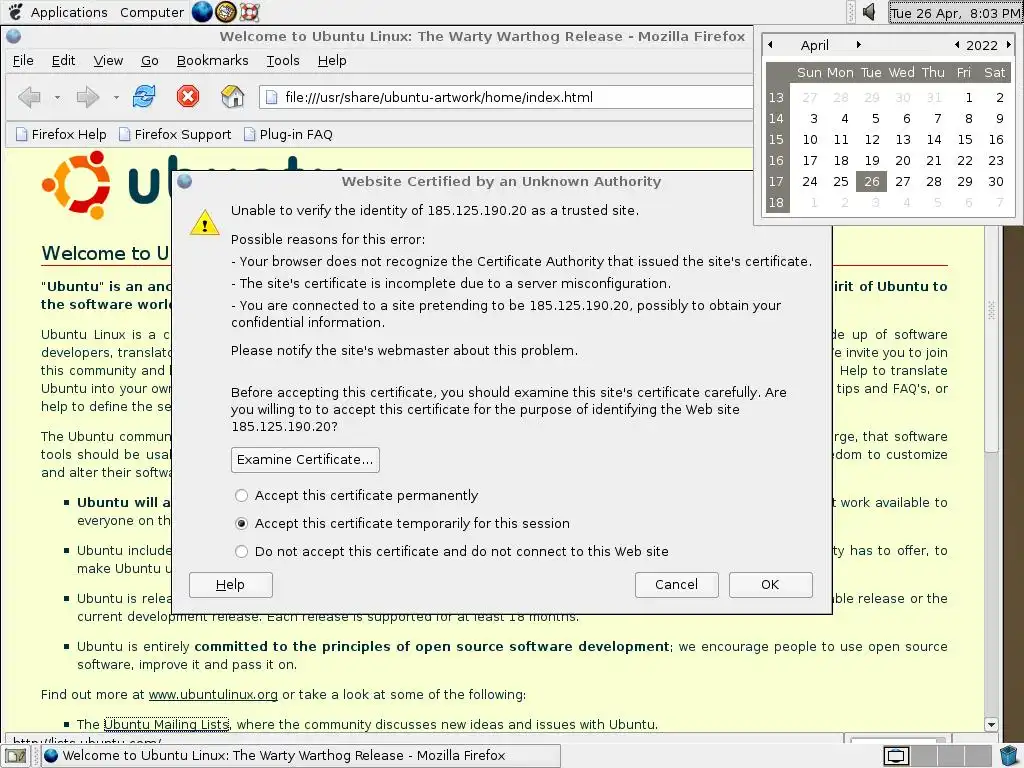
Task: Click the Firefox window title bar globe icon
Action: point(14,37)
